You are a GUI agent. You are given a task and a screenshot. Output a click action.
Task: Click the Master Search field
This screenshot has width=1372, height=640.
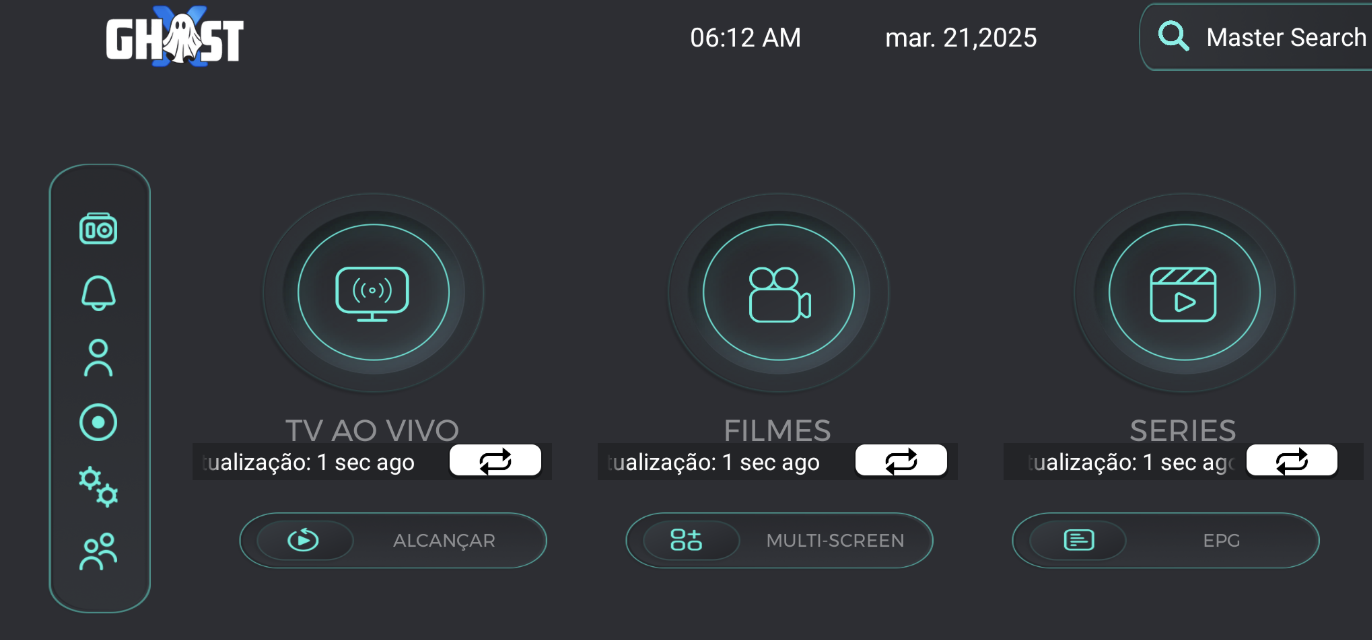pos(1285,38)
